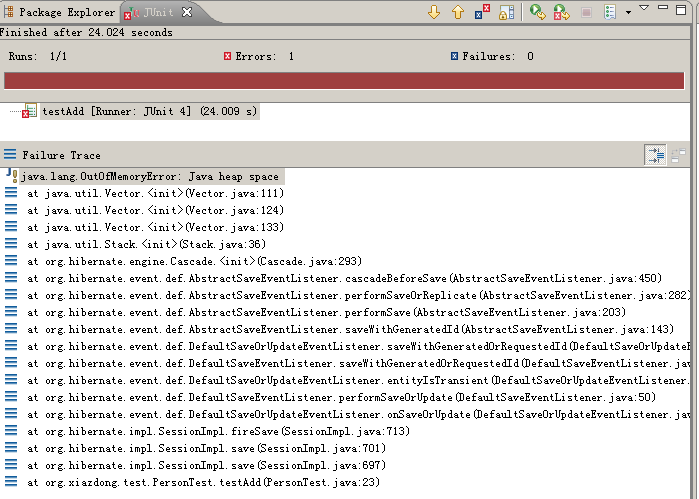Select onSaveOrUpdate stack frame line
The image size is (699, 499).
[x=358, y=414]
